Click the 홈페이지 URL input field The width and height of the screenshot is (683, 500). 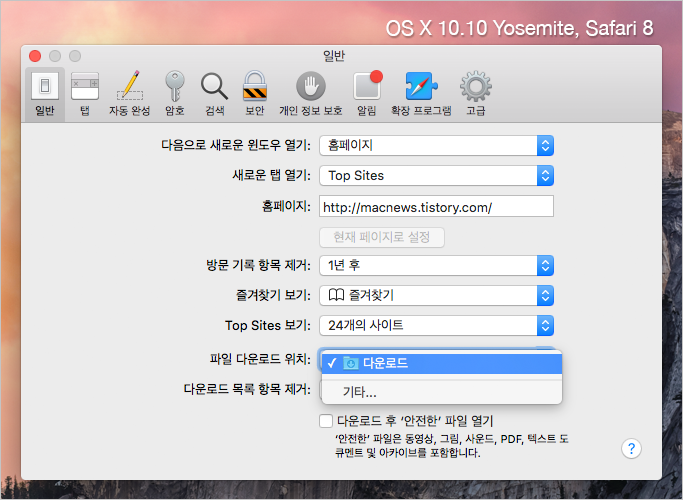coord(436,206)
